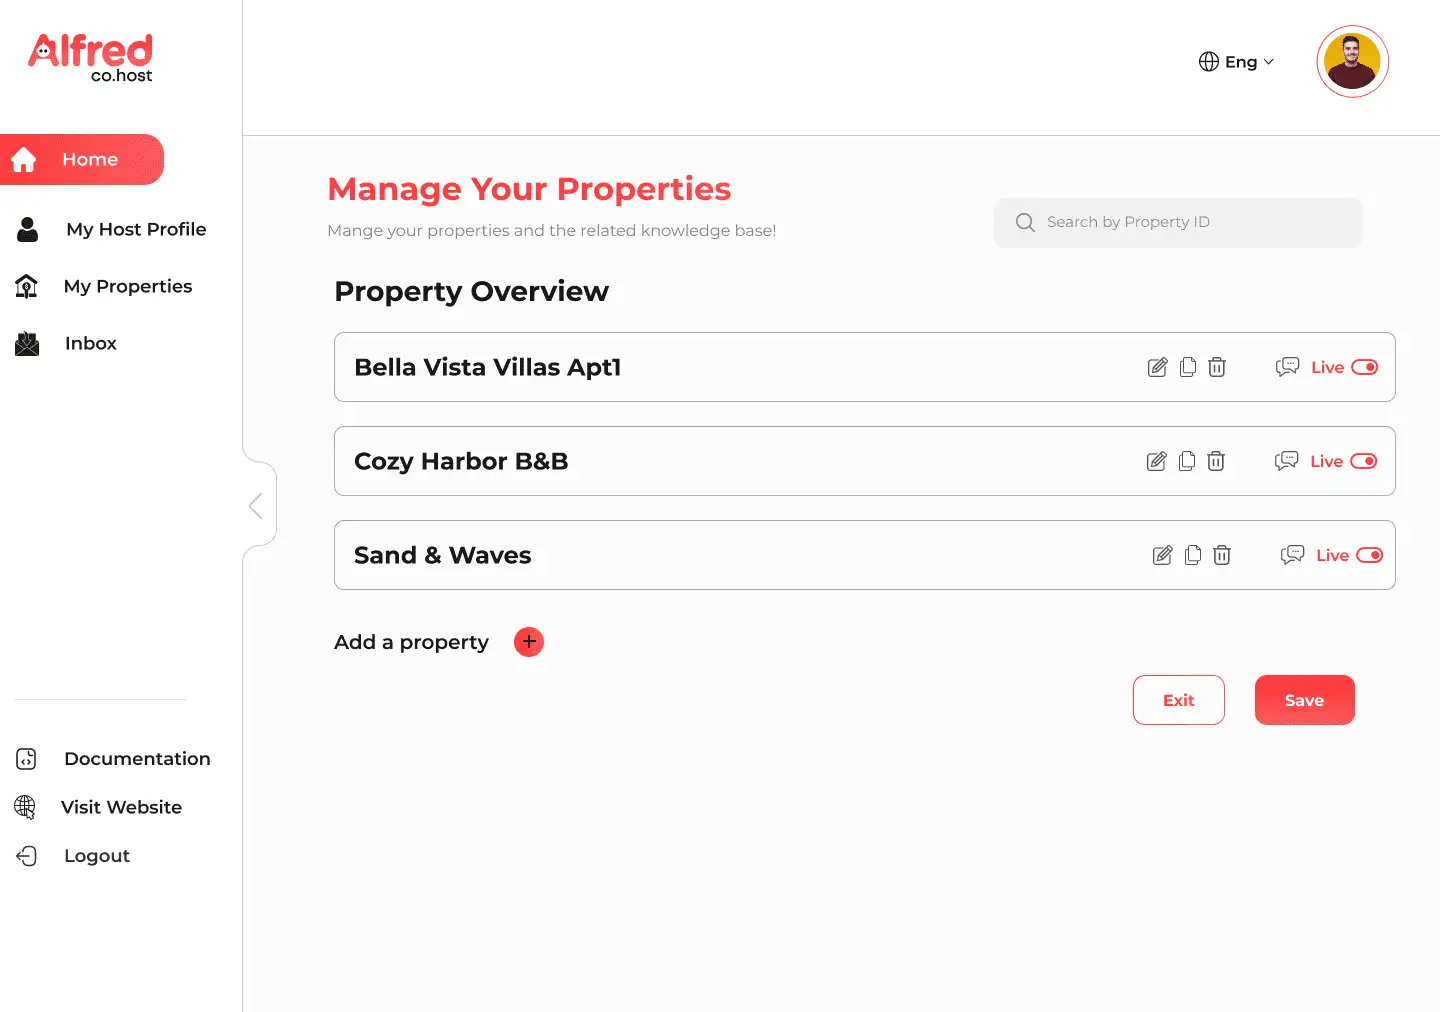Click the edit pencil for Sand & Waves

click(1162, 555)
